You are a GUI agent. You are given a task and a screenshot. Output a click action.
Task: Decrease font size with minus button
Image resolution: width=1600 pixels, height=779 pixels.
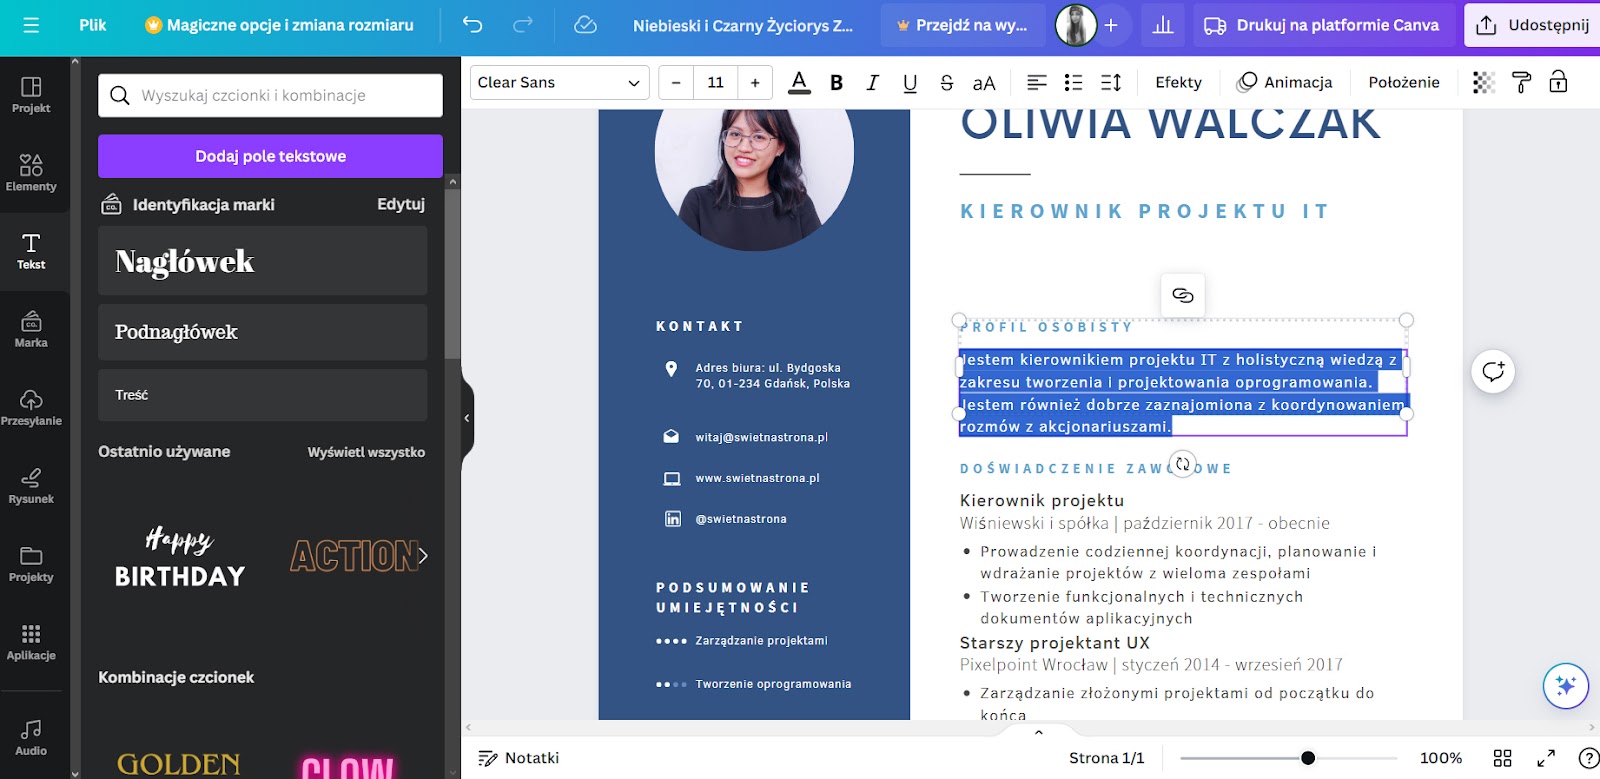coord(676,83)
